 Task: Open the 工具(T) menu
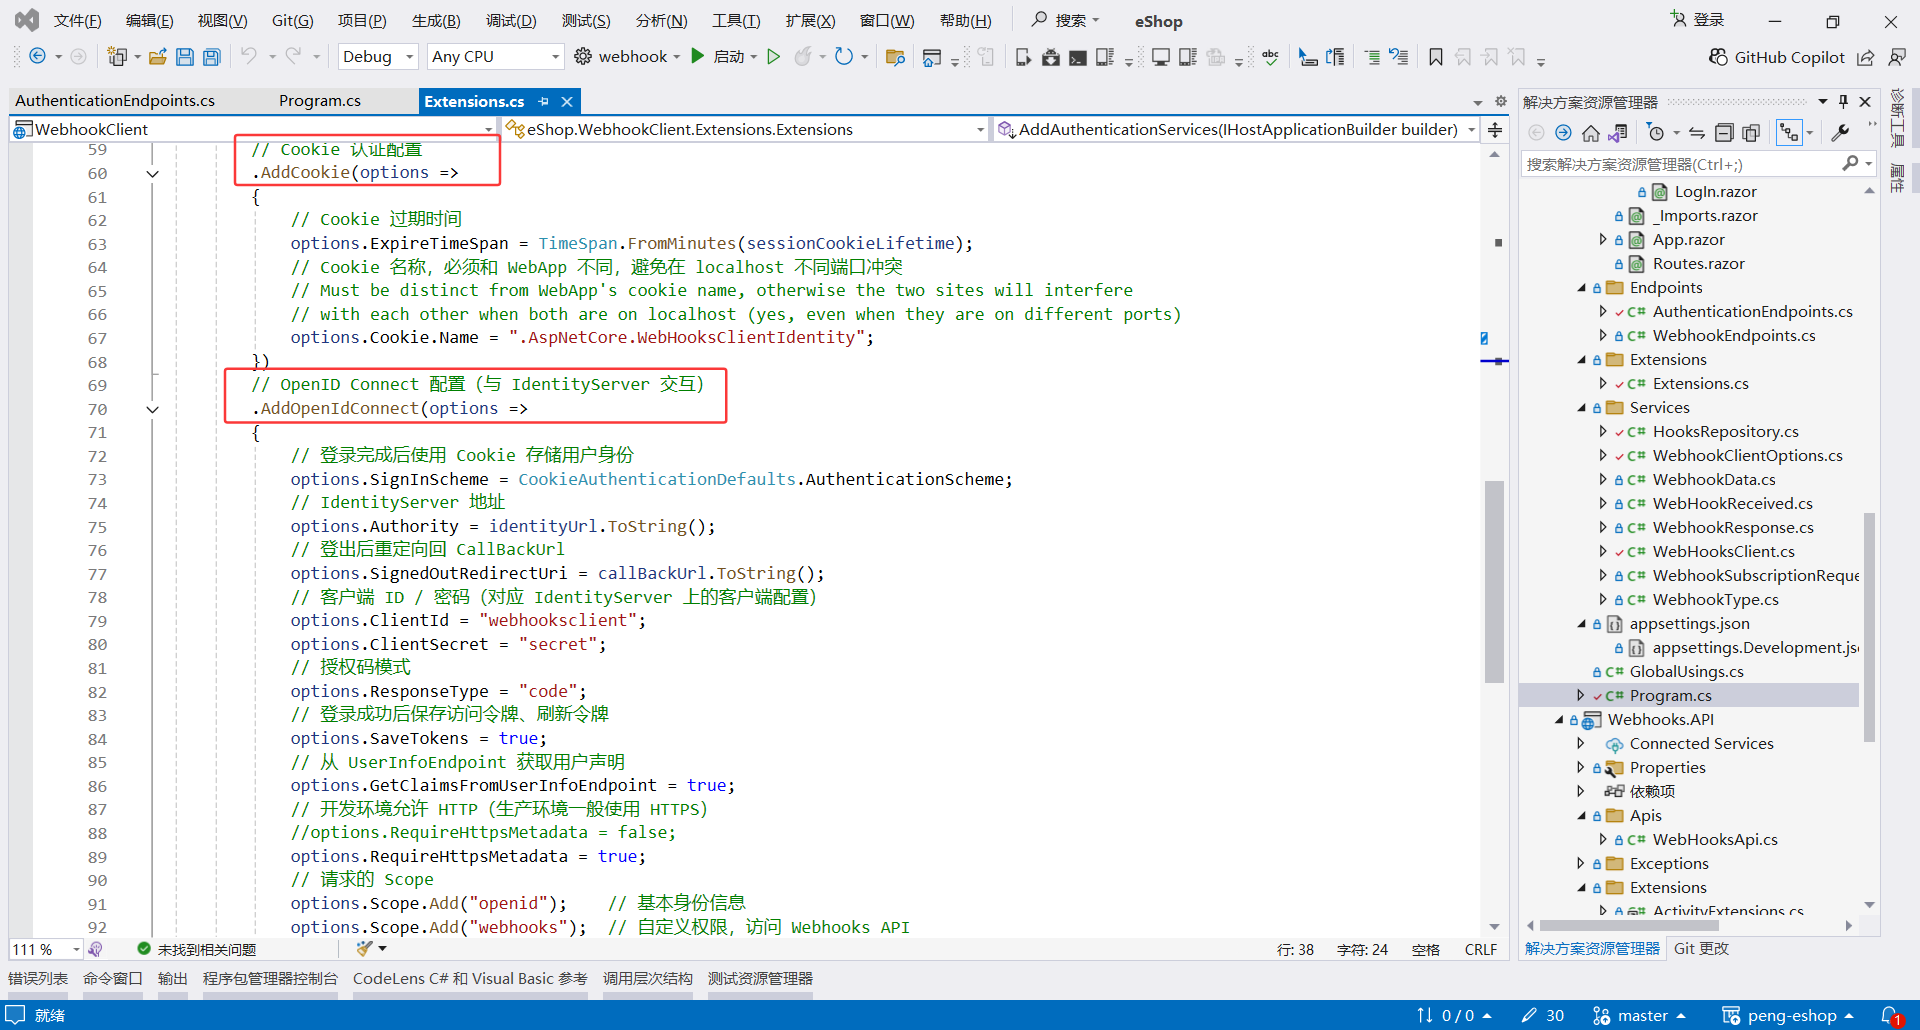pos(736,21)
